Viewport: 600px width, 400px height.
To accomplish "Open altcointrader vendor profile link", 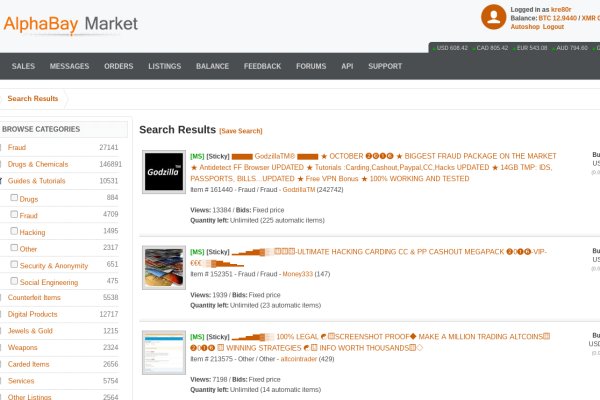I will coord(299,359).
